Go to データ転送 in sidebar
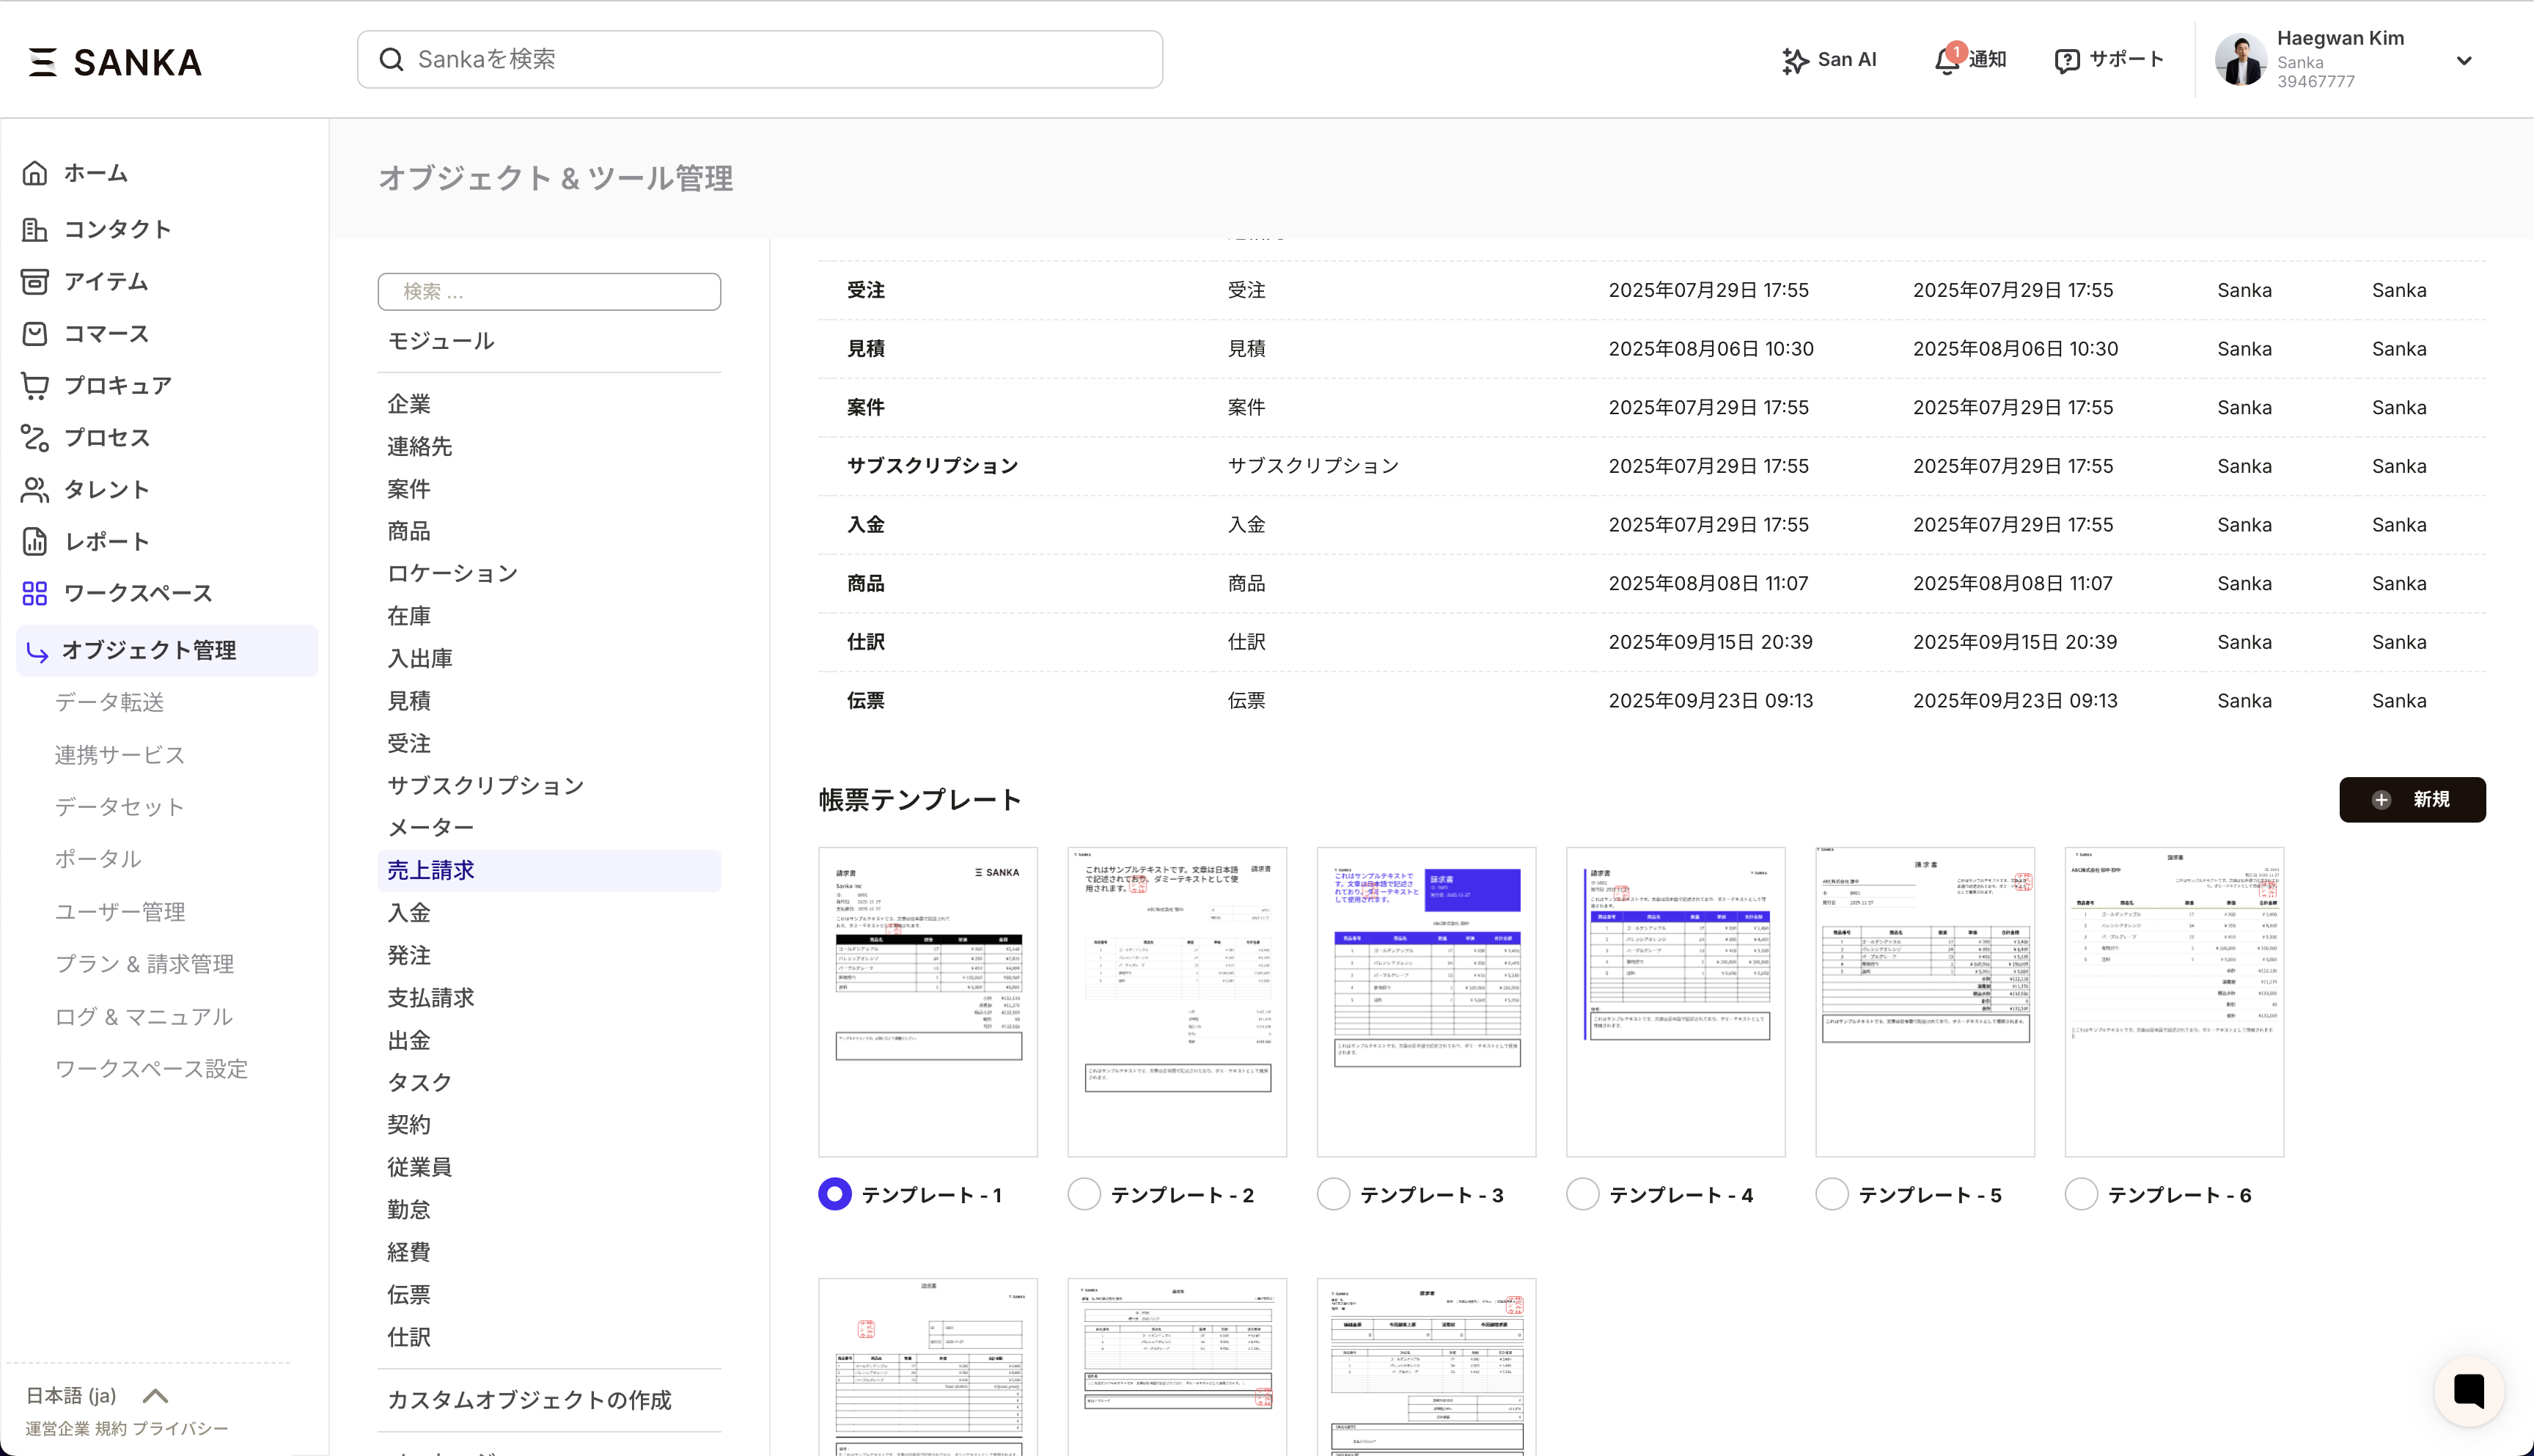The width and height of the screenshot is (2534, 1456). point(109,703)
